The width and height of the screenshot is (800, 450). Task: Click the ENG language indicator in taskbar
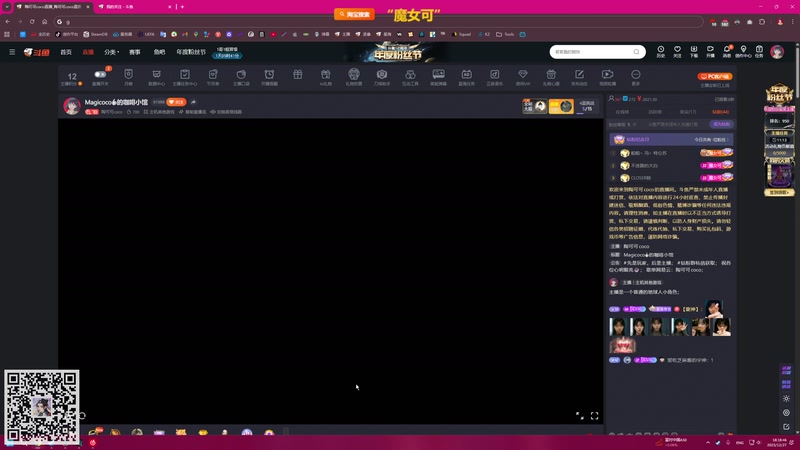point(740,442)
